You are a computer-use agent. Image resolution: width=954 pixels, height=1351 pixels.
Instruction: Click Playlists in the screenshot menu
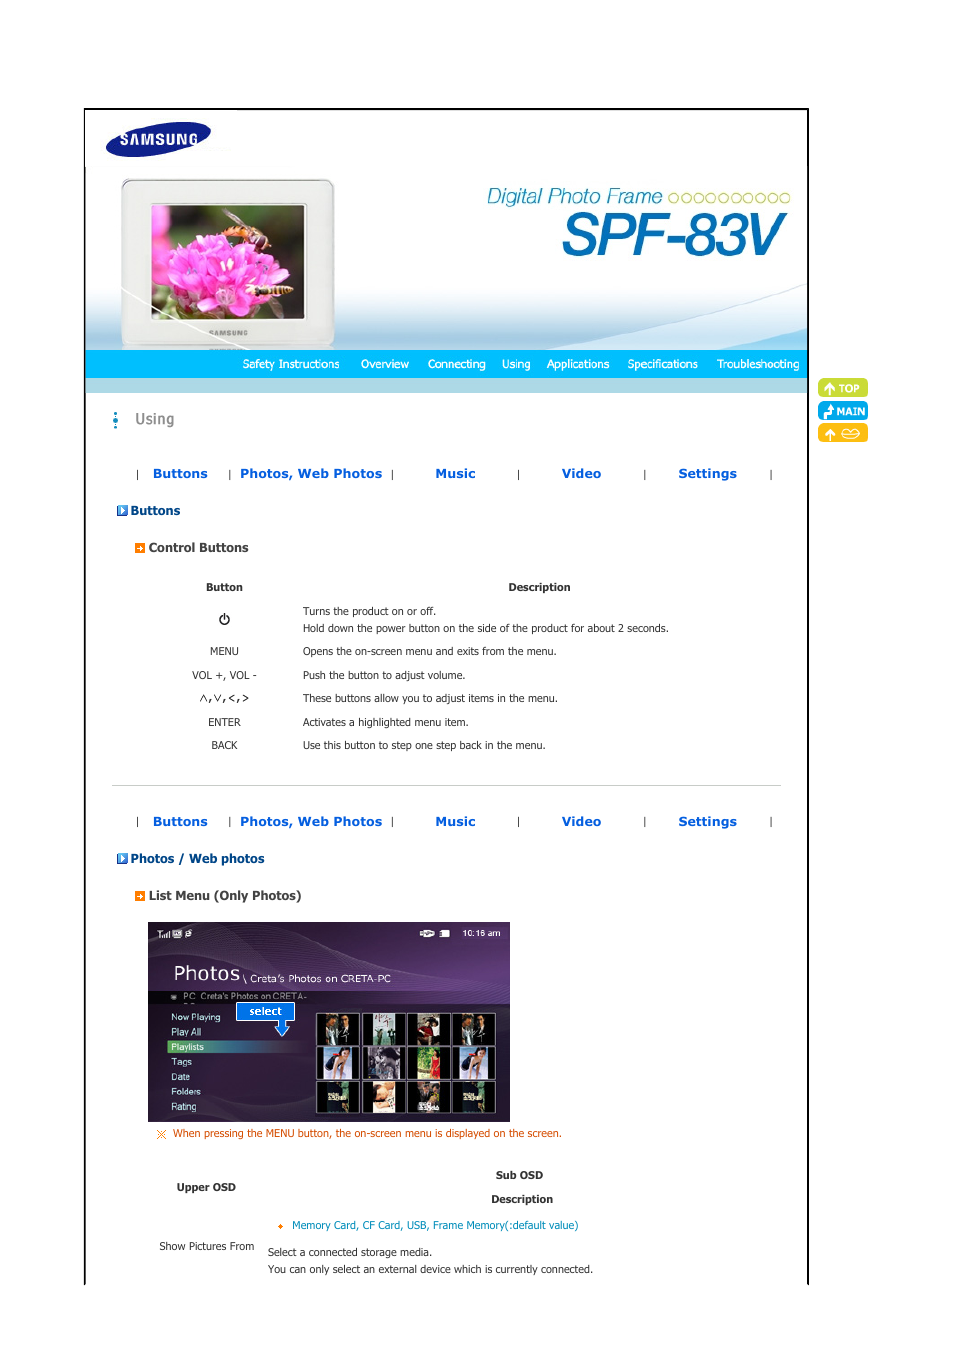(x=188, y=1047)
